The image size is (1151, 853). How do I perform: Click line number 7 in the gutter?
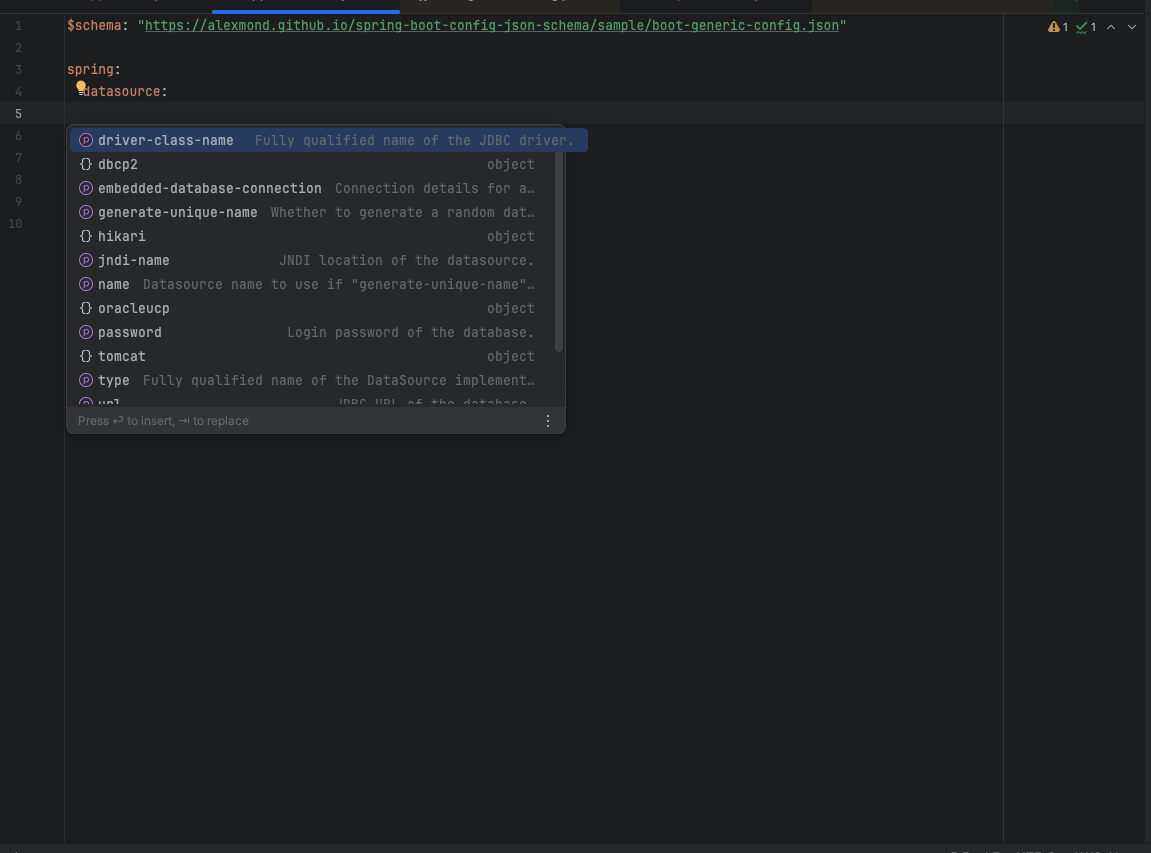(18, 157)
